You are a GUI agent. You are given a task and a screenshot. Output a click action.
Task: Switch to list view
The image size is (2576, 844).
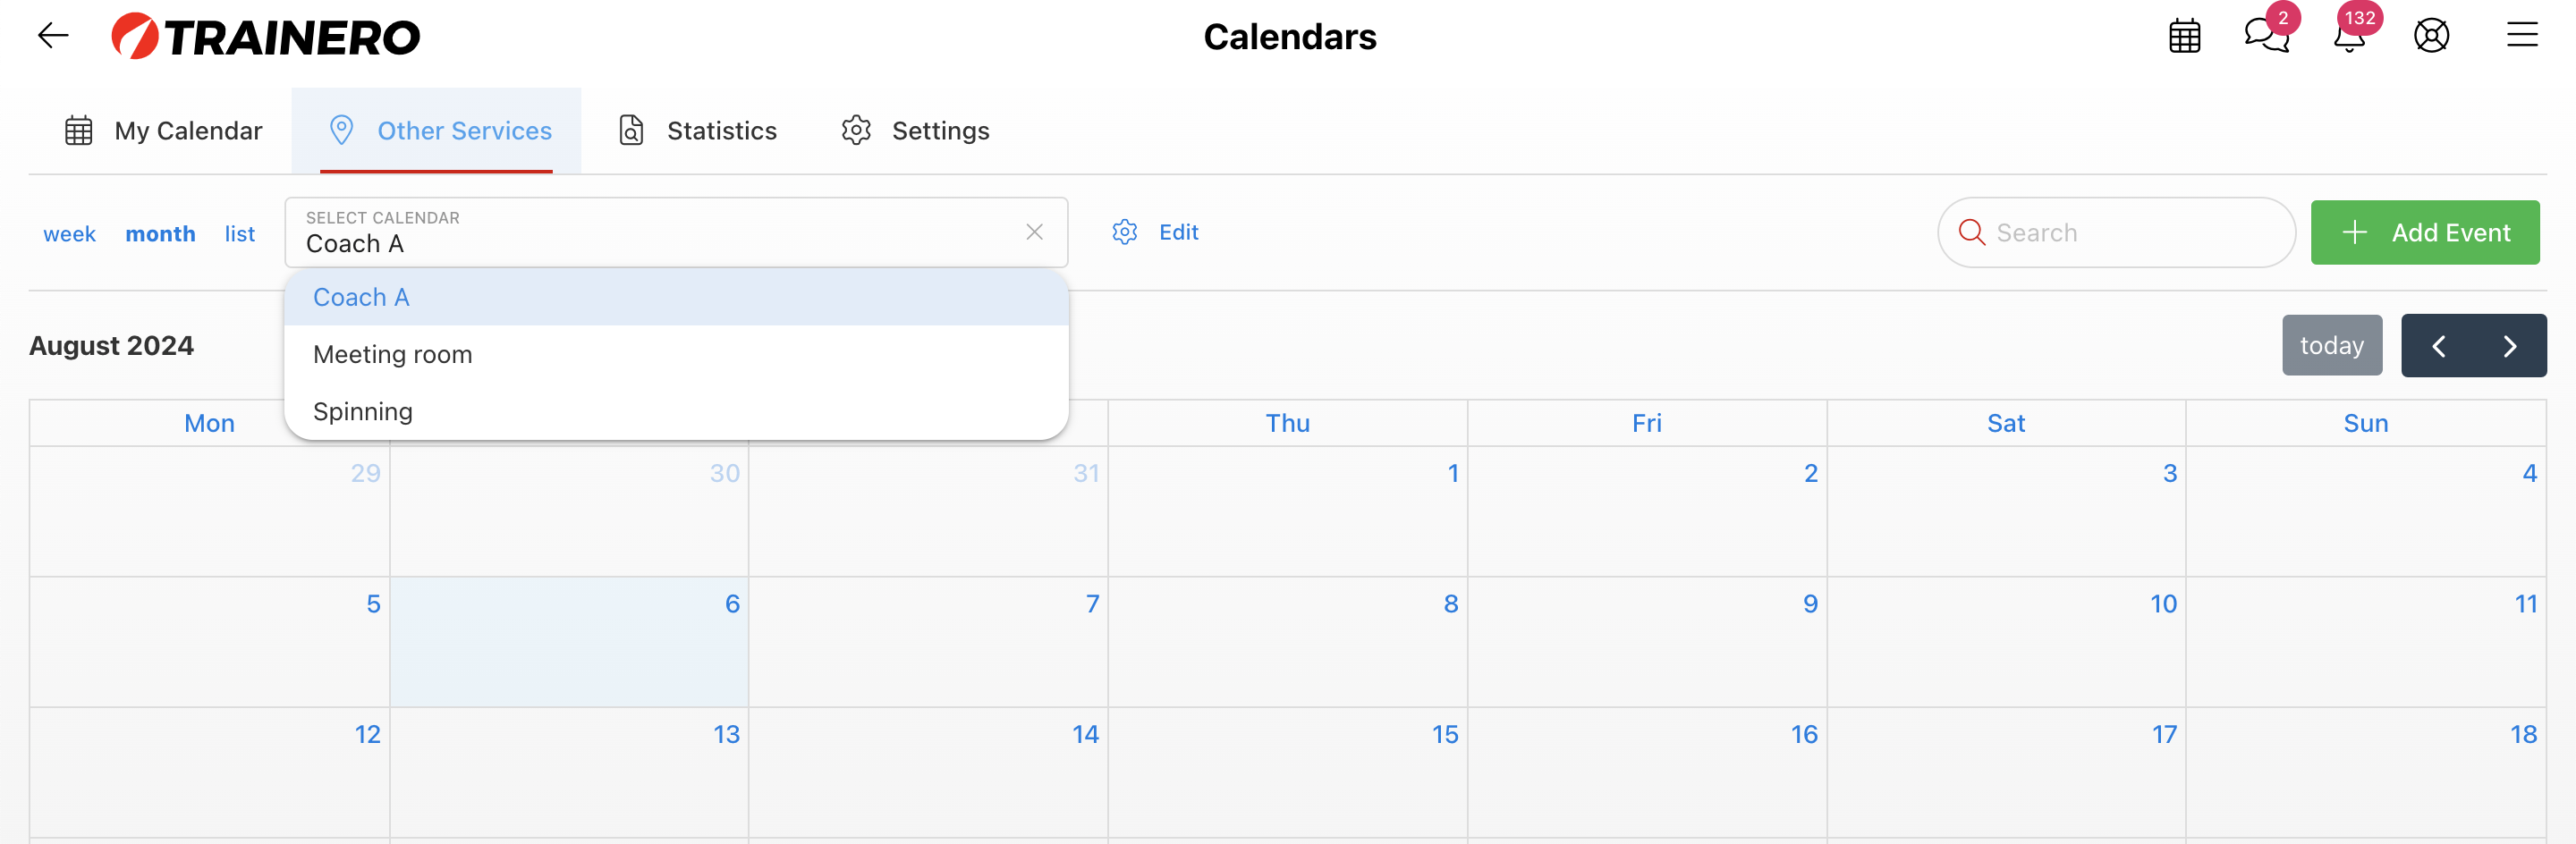(x=239, y=234)
